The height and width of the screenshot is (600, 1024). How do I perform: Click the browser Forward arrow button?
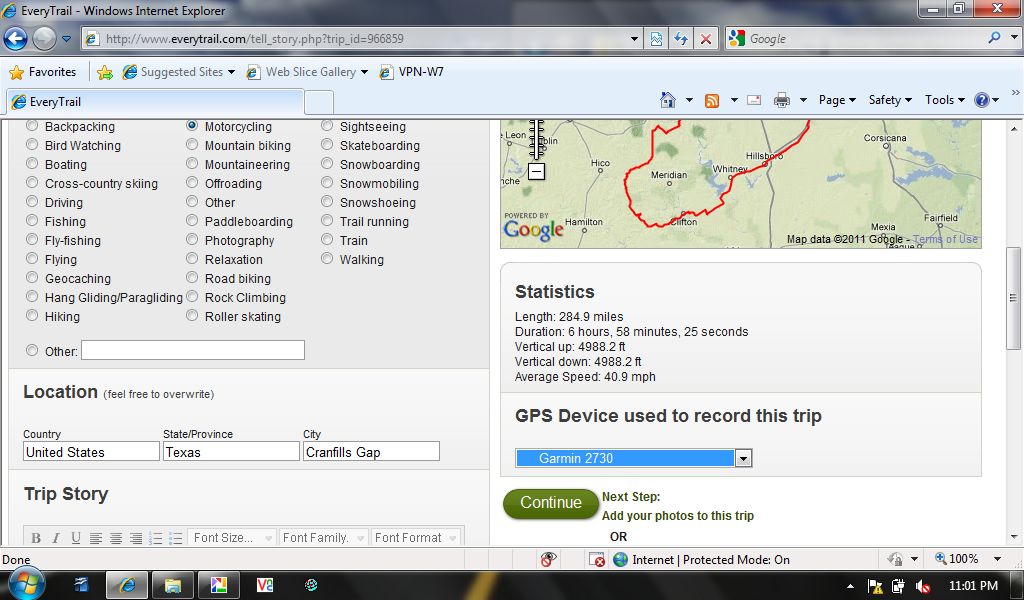point(44,39)
